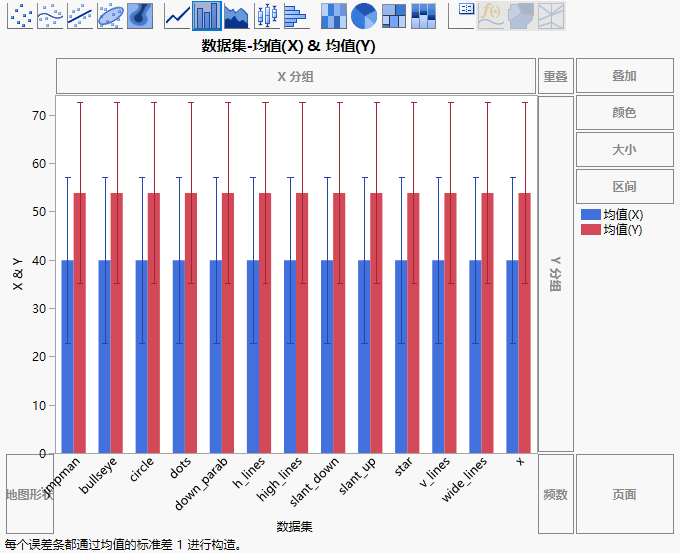This screenshot has height=553, width=680.
Task: Choose the Line of Fit icon
Action: 80,15
